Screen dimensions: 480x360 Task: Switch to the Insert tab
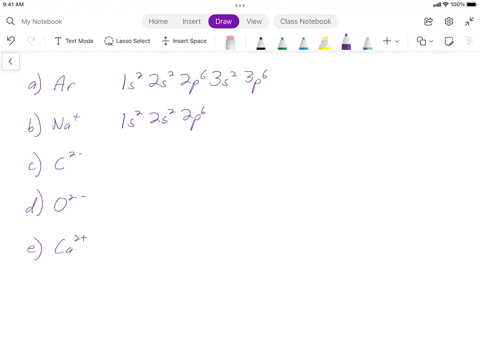(x=191, y=21)
